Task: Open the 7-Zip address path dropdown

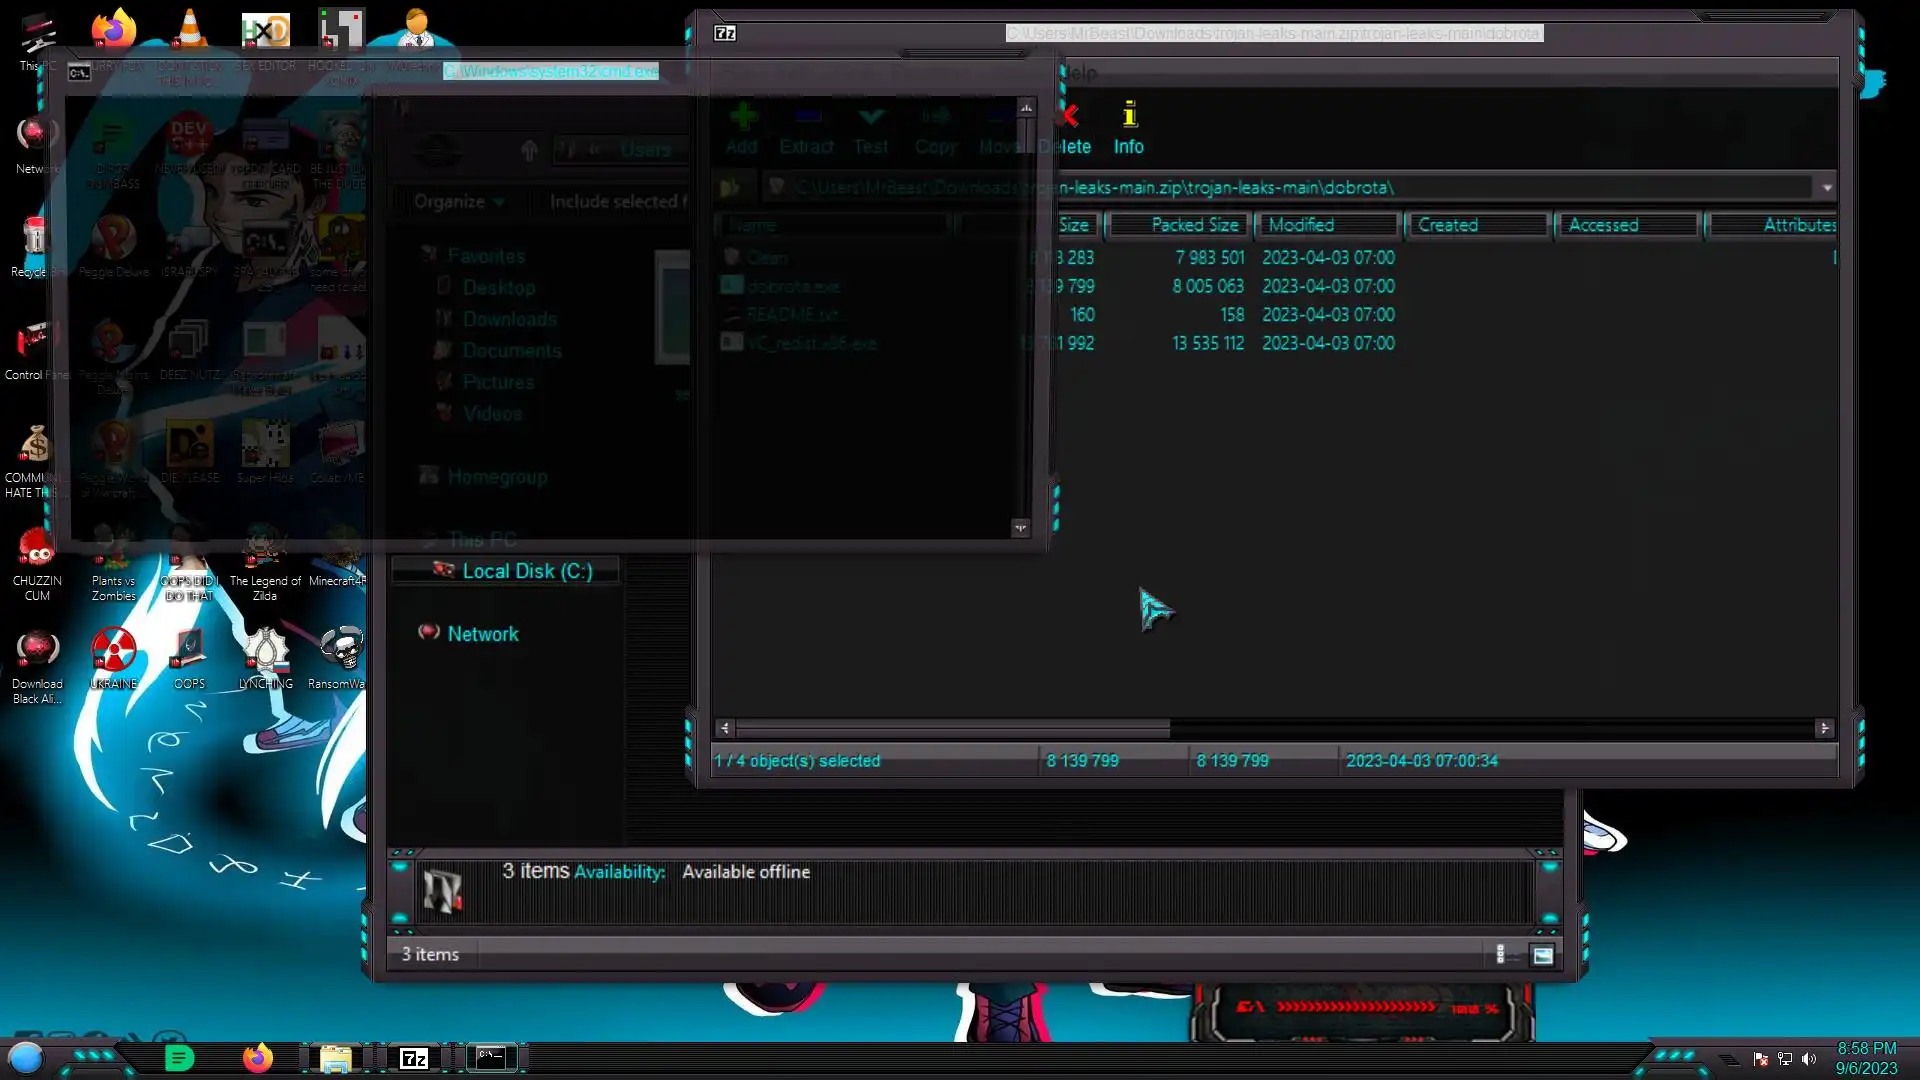Action: pyautogui.click(x=1827, y=188)
